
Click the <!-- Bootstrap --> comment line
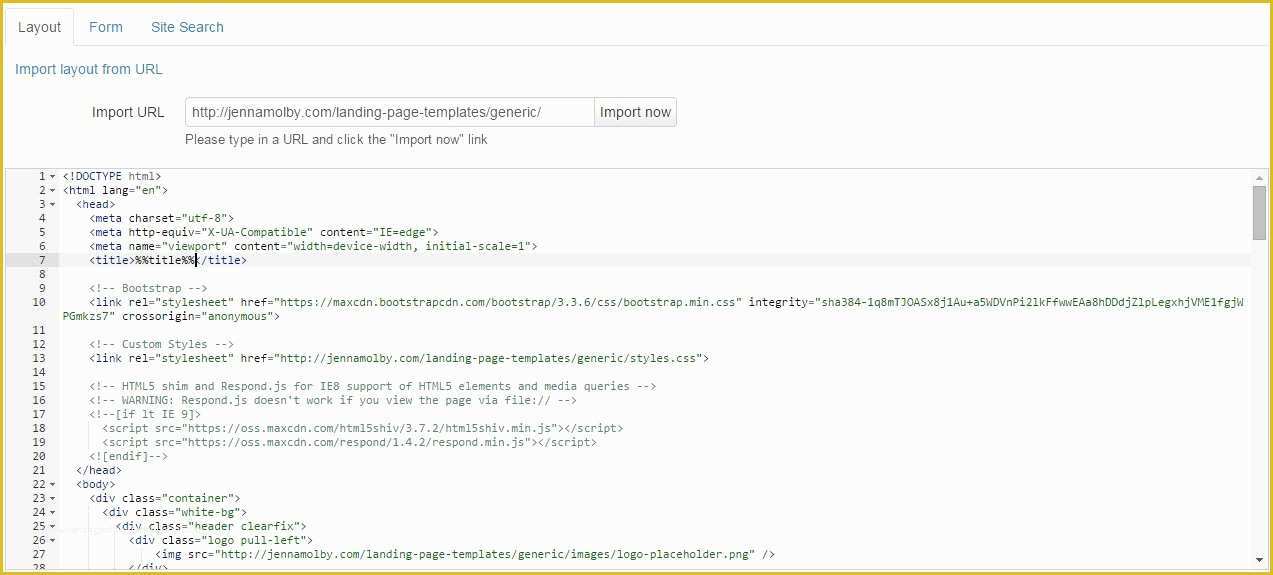coord(148,288)
